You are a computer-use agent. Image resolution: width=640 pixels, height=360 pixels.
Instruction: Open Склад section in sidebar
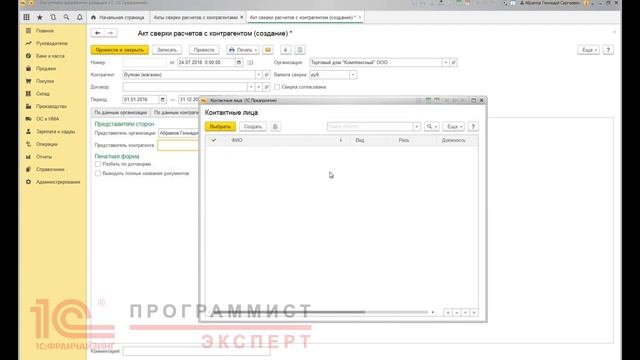43,94
